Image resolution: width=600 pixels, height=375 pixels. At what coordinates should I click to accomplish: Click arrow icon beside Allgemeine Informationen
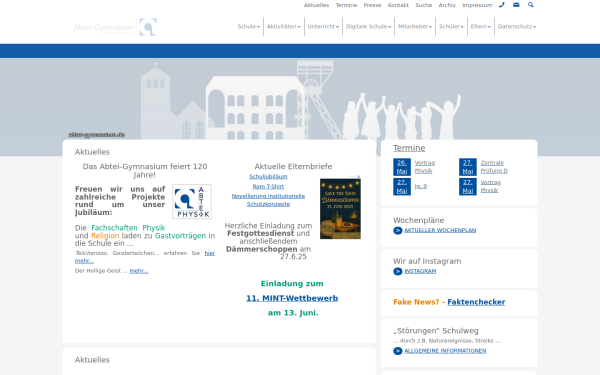[x=398, y=351]
